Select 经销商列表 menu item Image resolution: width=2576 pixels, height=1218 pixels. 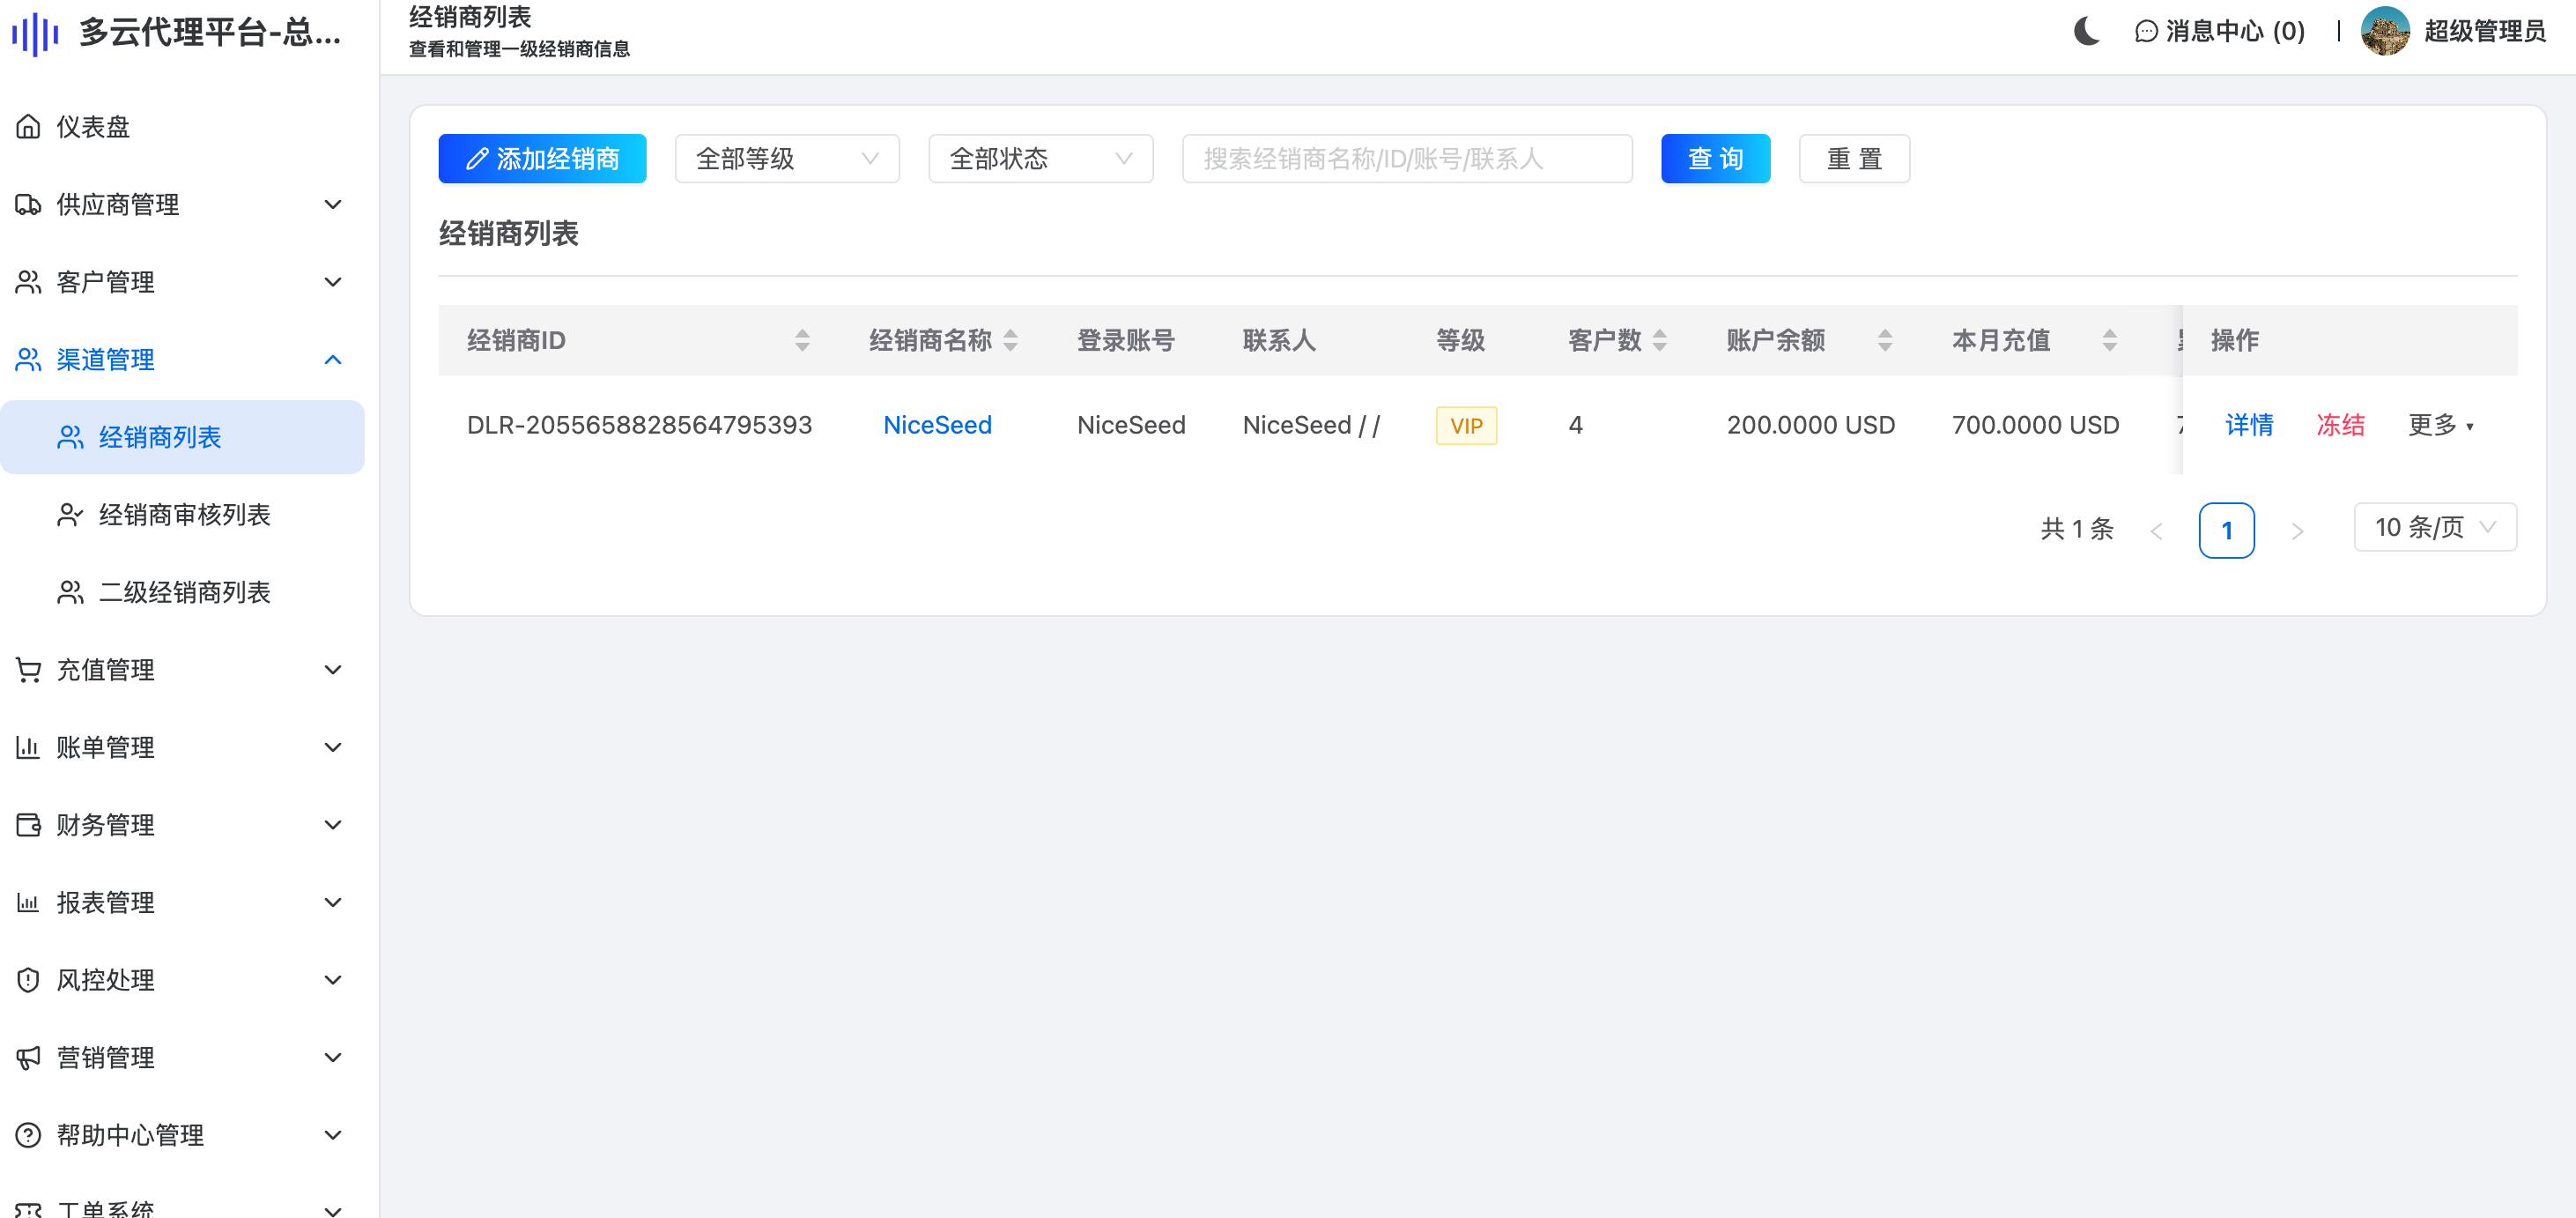pyautogui.click(x=182, y=437)
